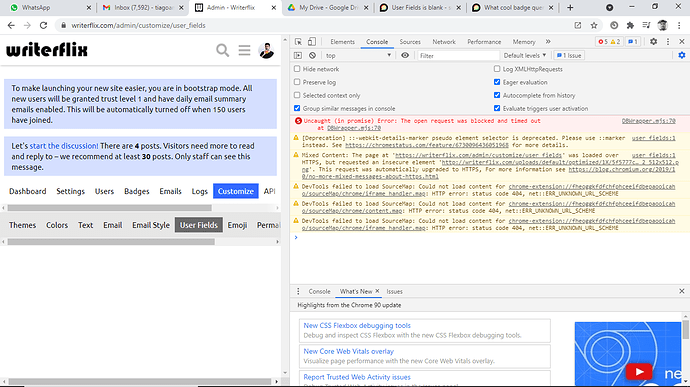Uncheck the Eager evaluation checkbox

point(497,82)
